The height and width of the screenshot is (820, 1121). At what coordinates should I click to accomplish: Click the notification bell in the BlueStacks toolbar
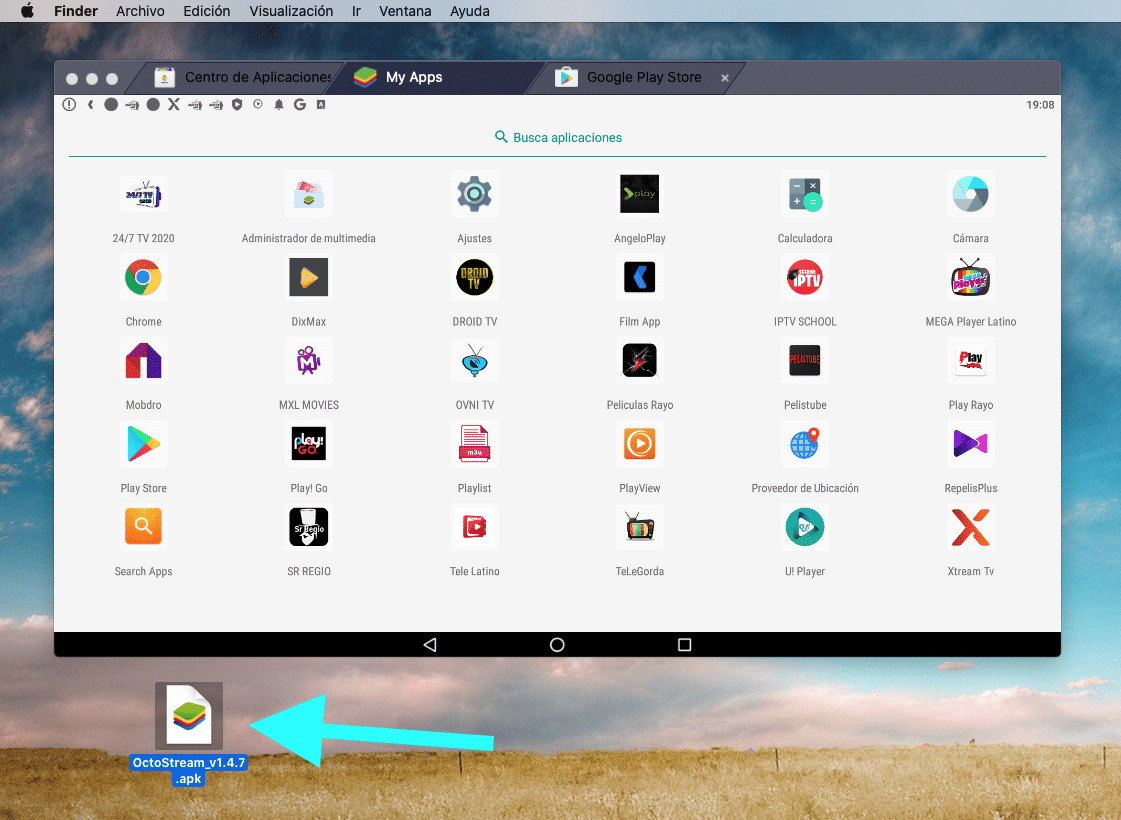[279, 104]
